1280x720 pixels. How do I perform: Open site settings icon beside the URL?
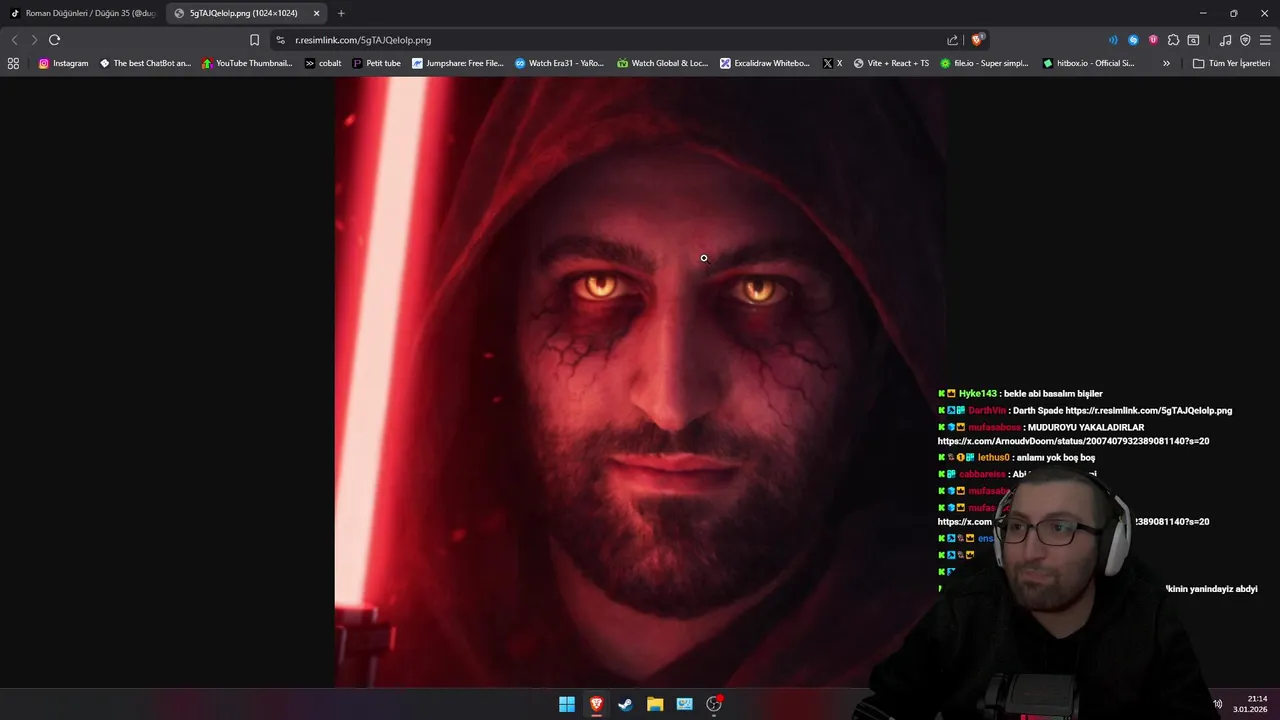tap(280, 40)
